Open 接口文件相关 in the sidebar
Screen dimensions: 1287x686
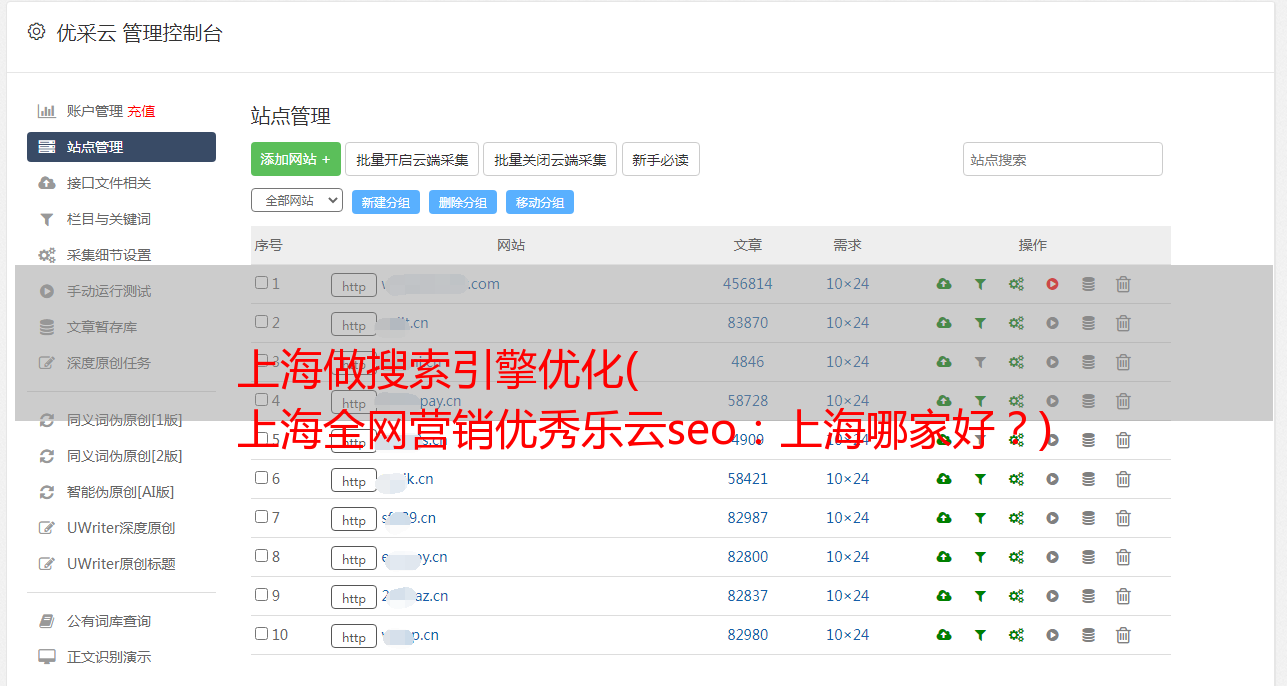108,183
